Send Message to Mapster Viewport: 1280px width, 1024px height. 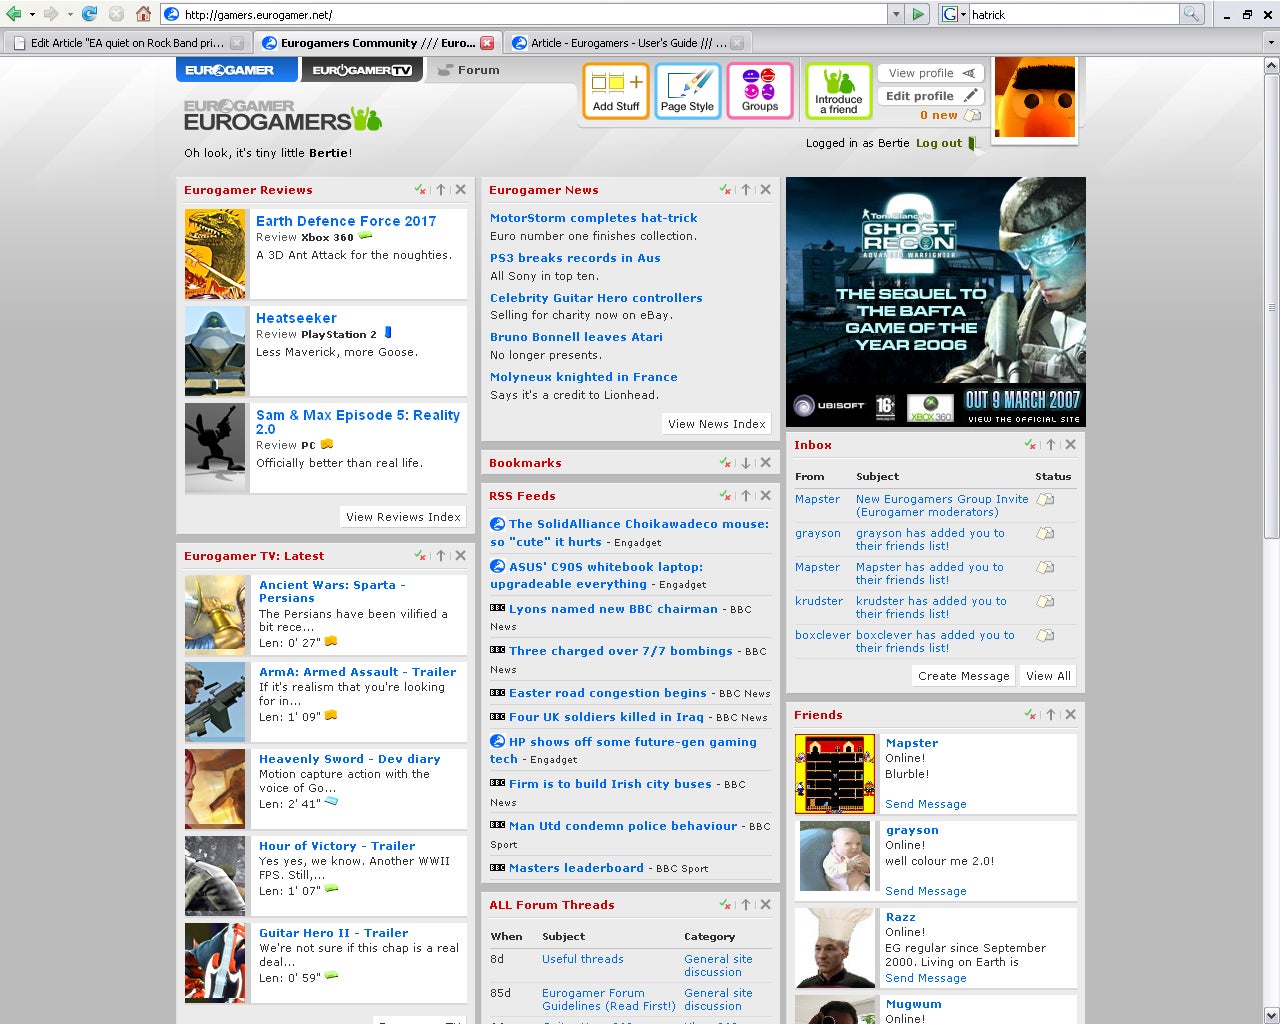[926, 804]
